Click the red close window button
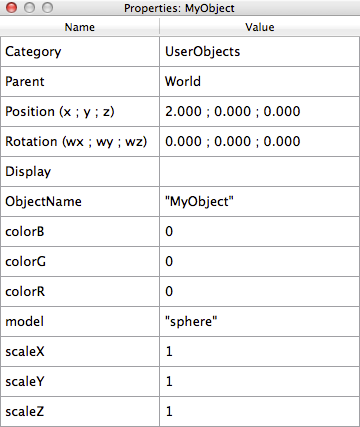 12,8
